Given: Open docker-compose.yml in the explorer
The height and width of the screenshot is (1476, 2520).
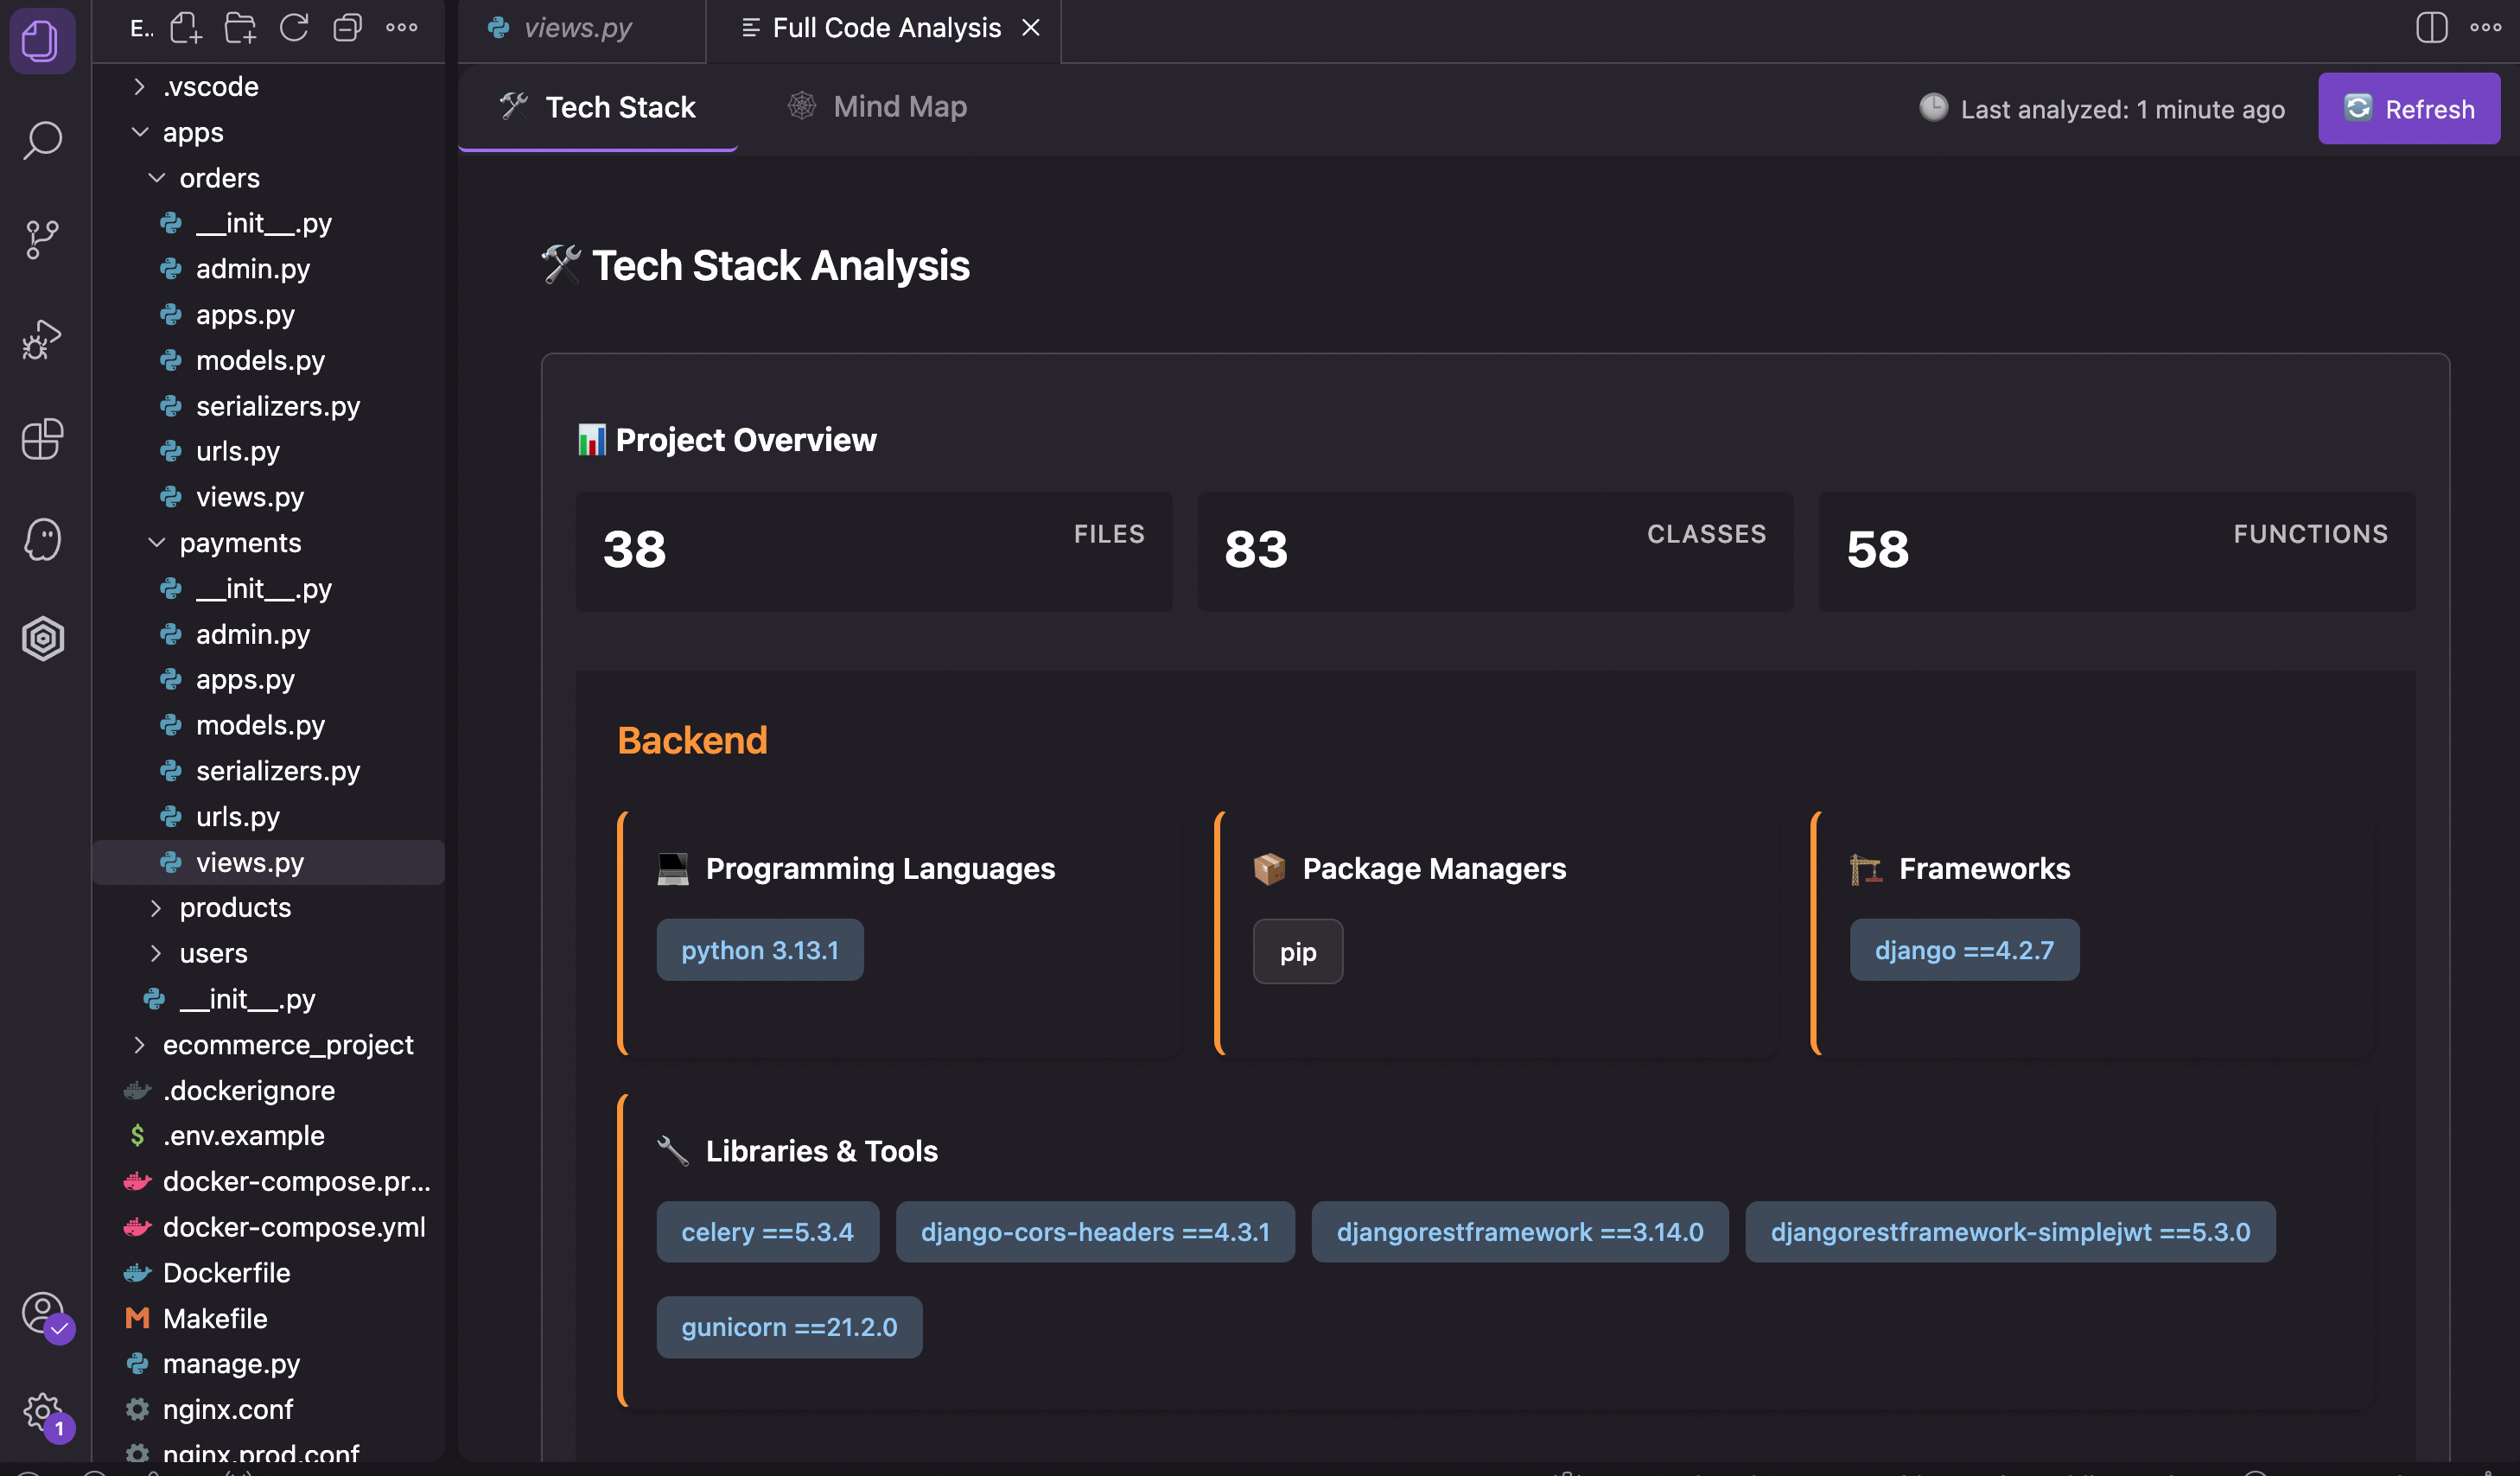Looking at the screenshot, I should [293, 1227].
